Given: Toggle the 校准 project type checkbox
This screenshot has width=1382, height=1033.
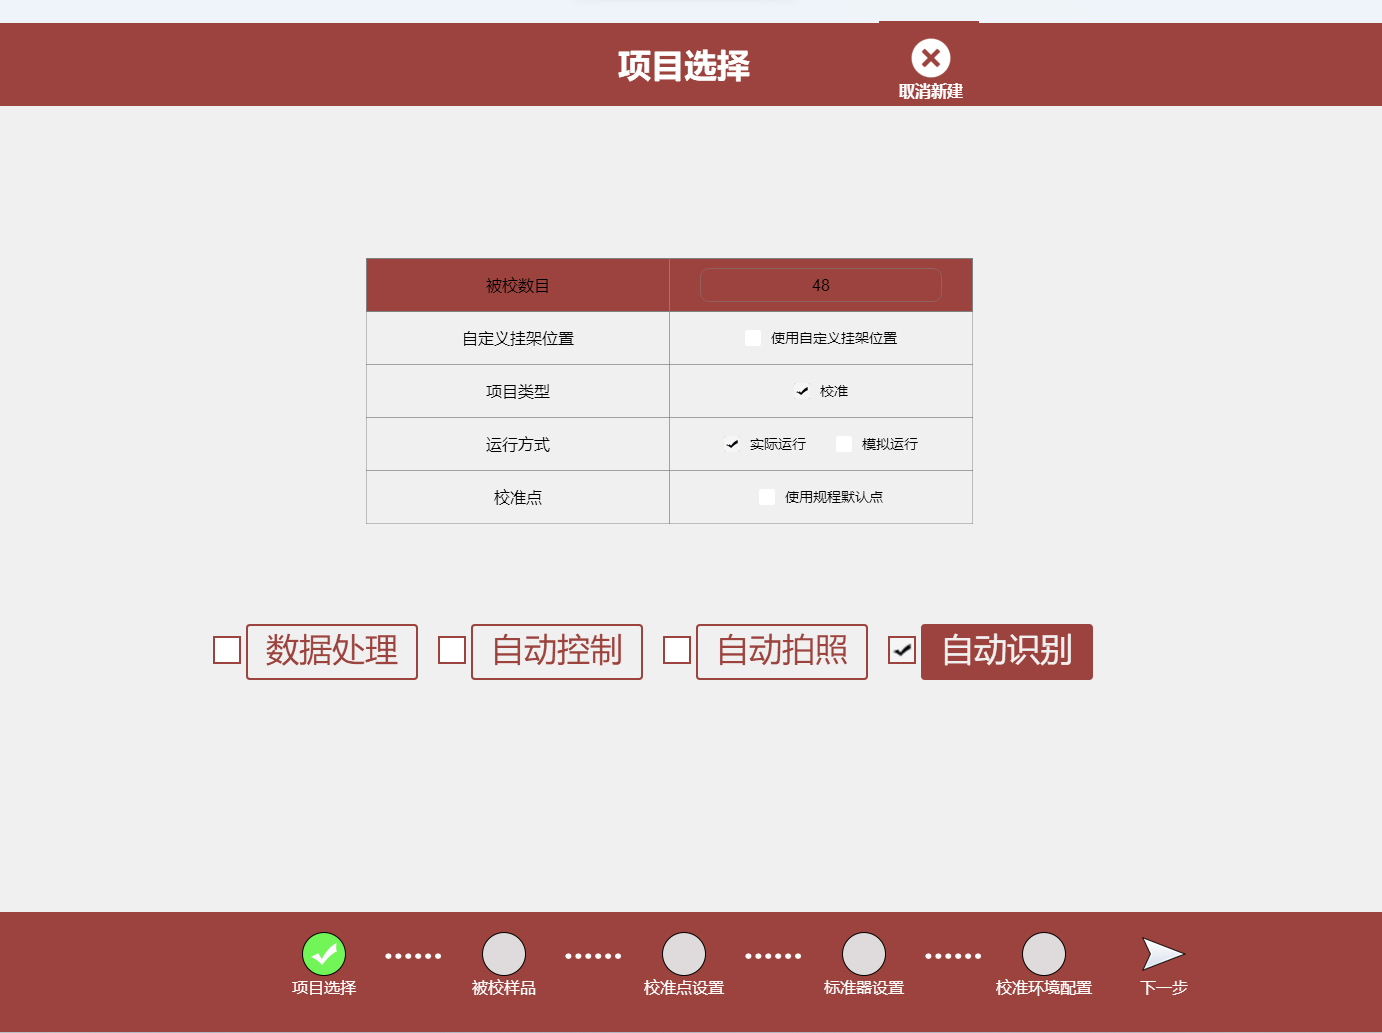Looking at the screenshot, I should [x=802, y=391].
